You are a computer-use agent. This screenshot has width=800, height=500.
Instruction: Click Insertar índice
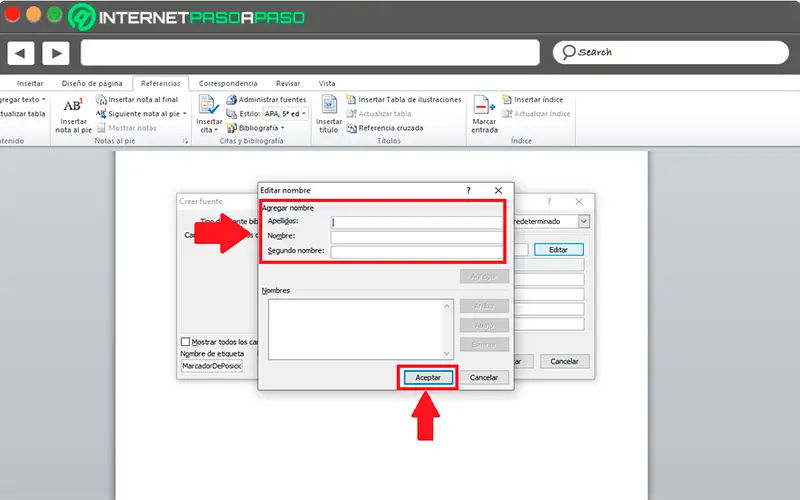(533, 99)
